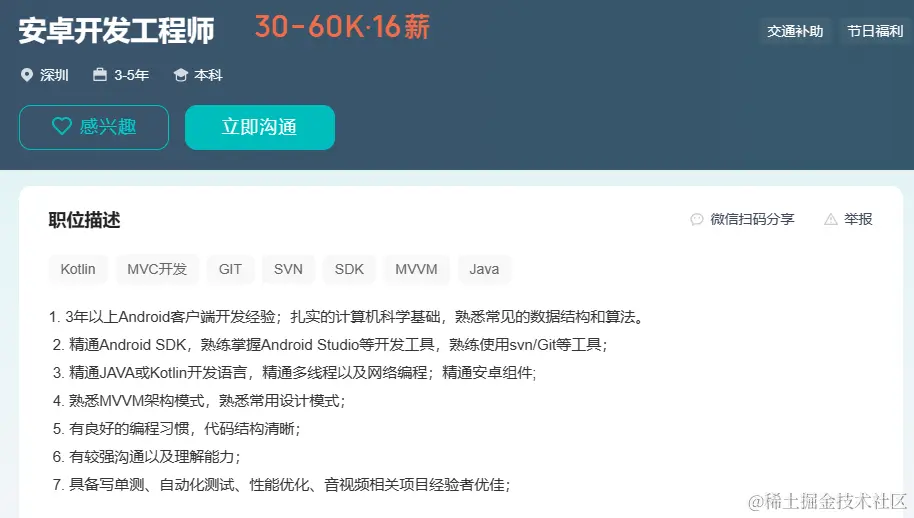Screen dimensions: 914x518
Task: Click requirement 2 about 精通Android SDK
Action: pyautogui.click(x=331, y=345)
